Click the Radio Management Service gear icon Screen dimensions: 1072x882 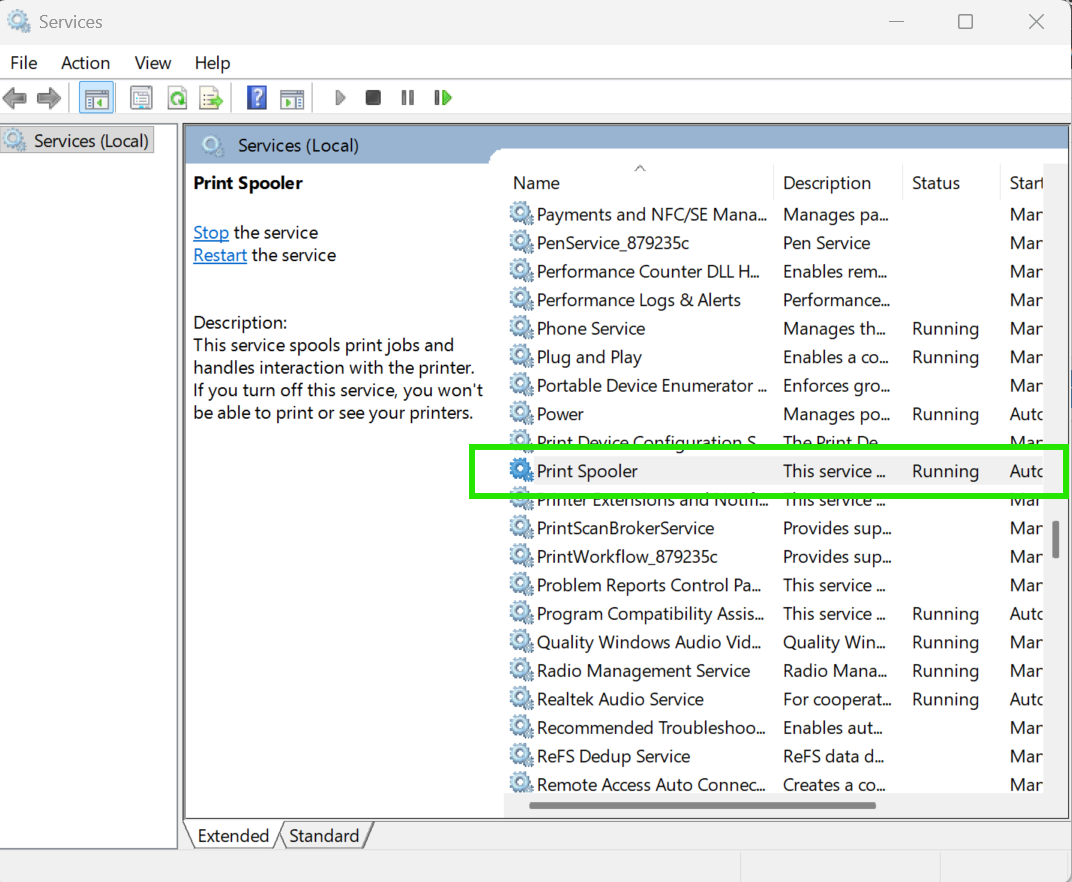521,669
